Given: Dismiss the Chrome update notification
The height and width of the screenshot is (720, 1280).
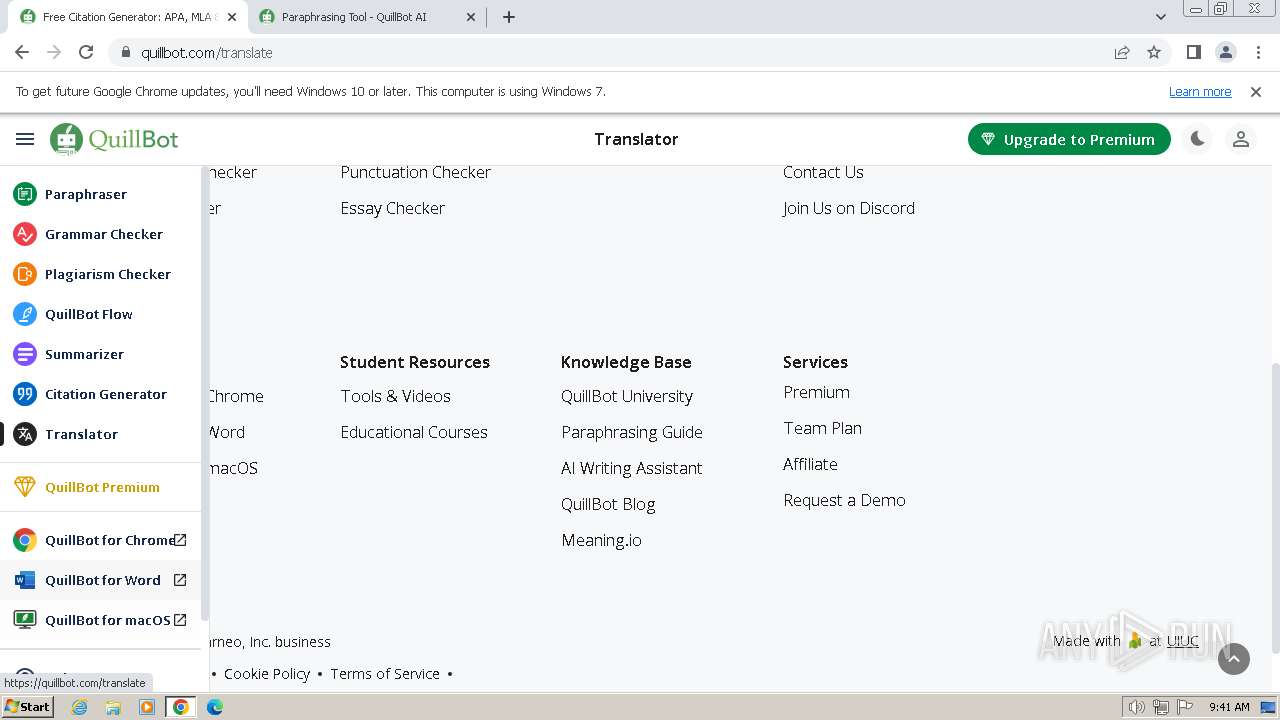Looking at the screenshot, I should [x=1256, y=91].
